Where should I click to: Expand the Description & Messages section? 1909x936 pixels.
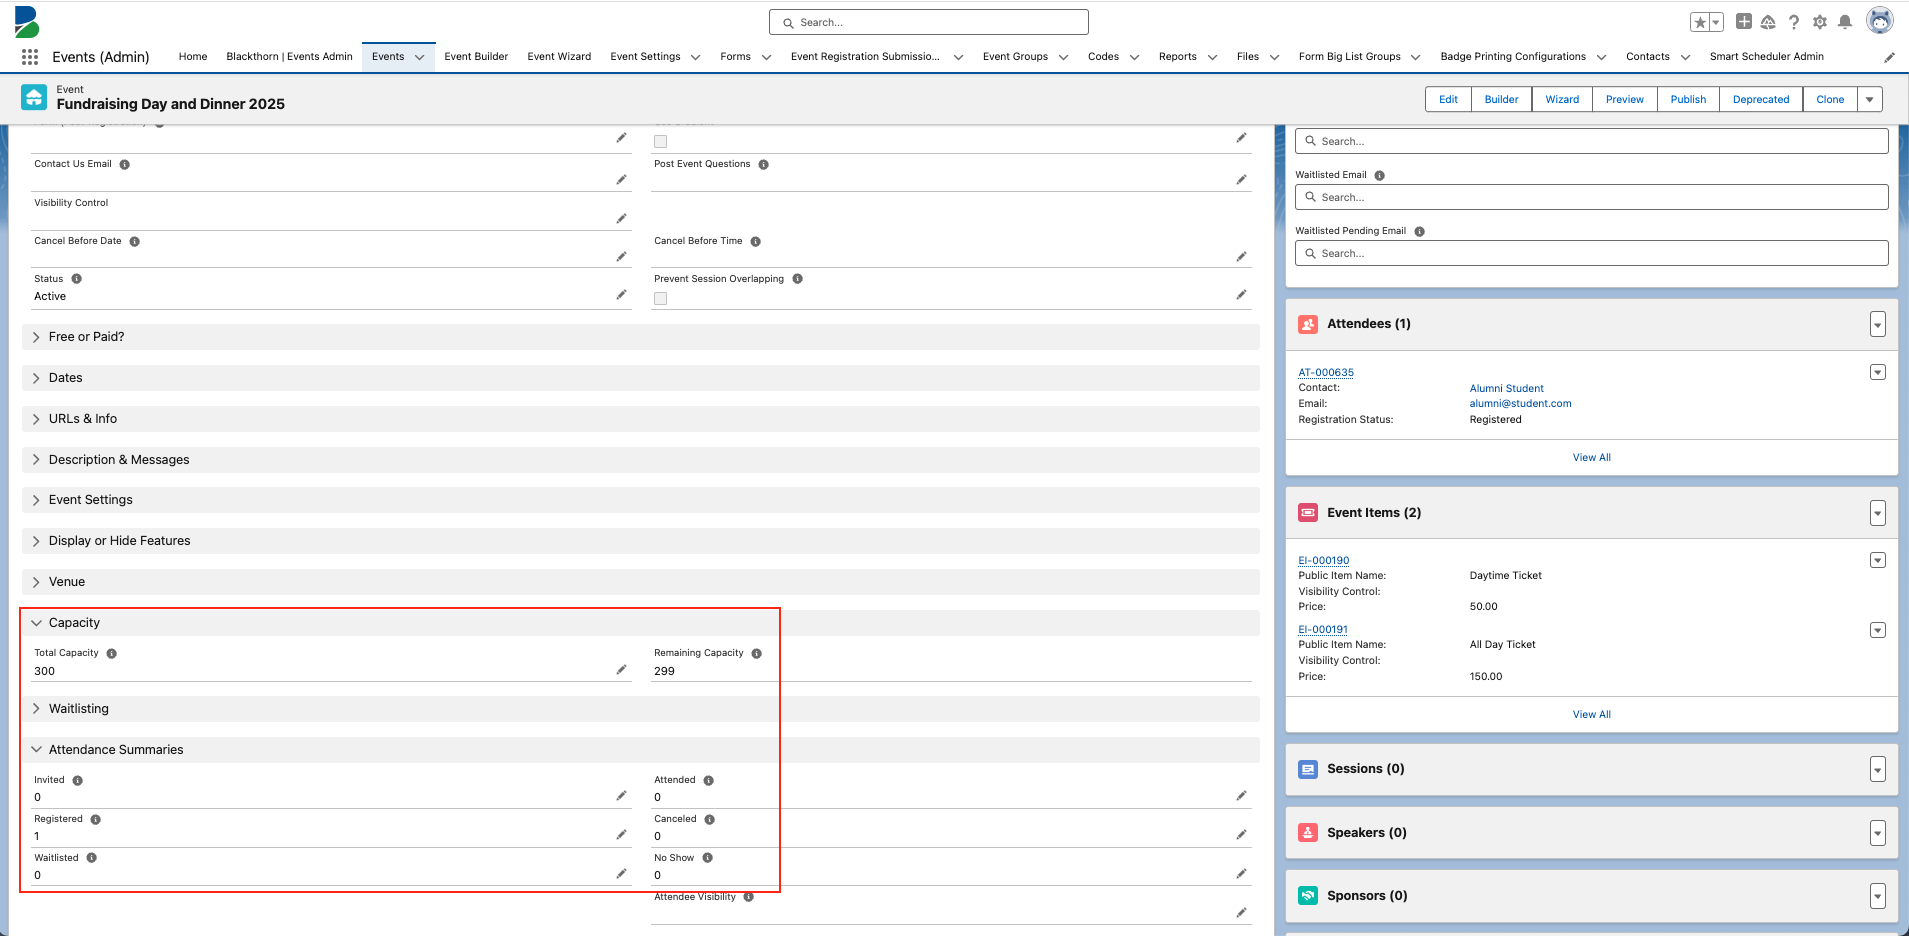point(640,460)
